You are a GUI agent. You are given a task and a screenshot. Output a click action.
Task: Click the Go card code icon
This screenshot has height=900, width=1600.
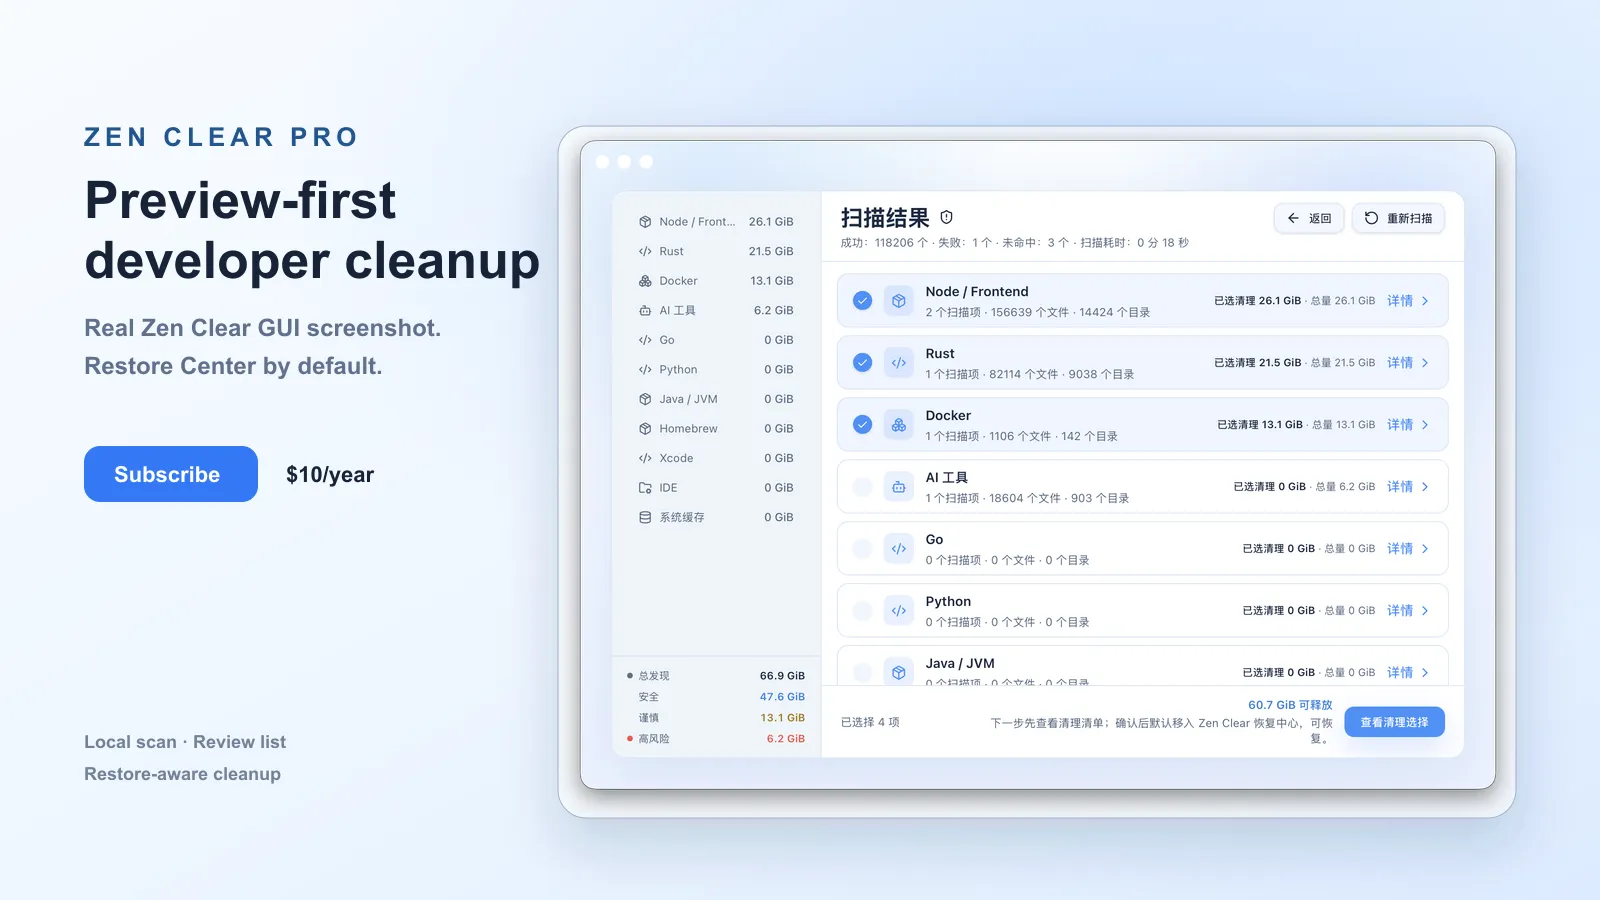coord(899,549)
